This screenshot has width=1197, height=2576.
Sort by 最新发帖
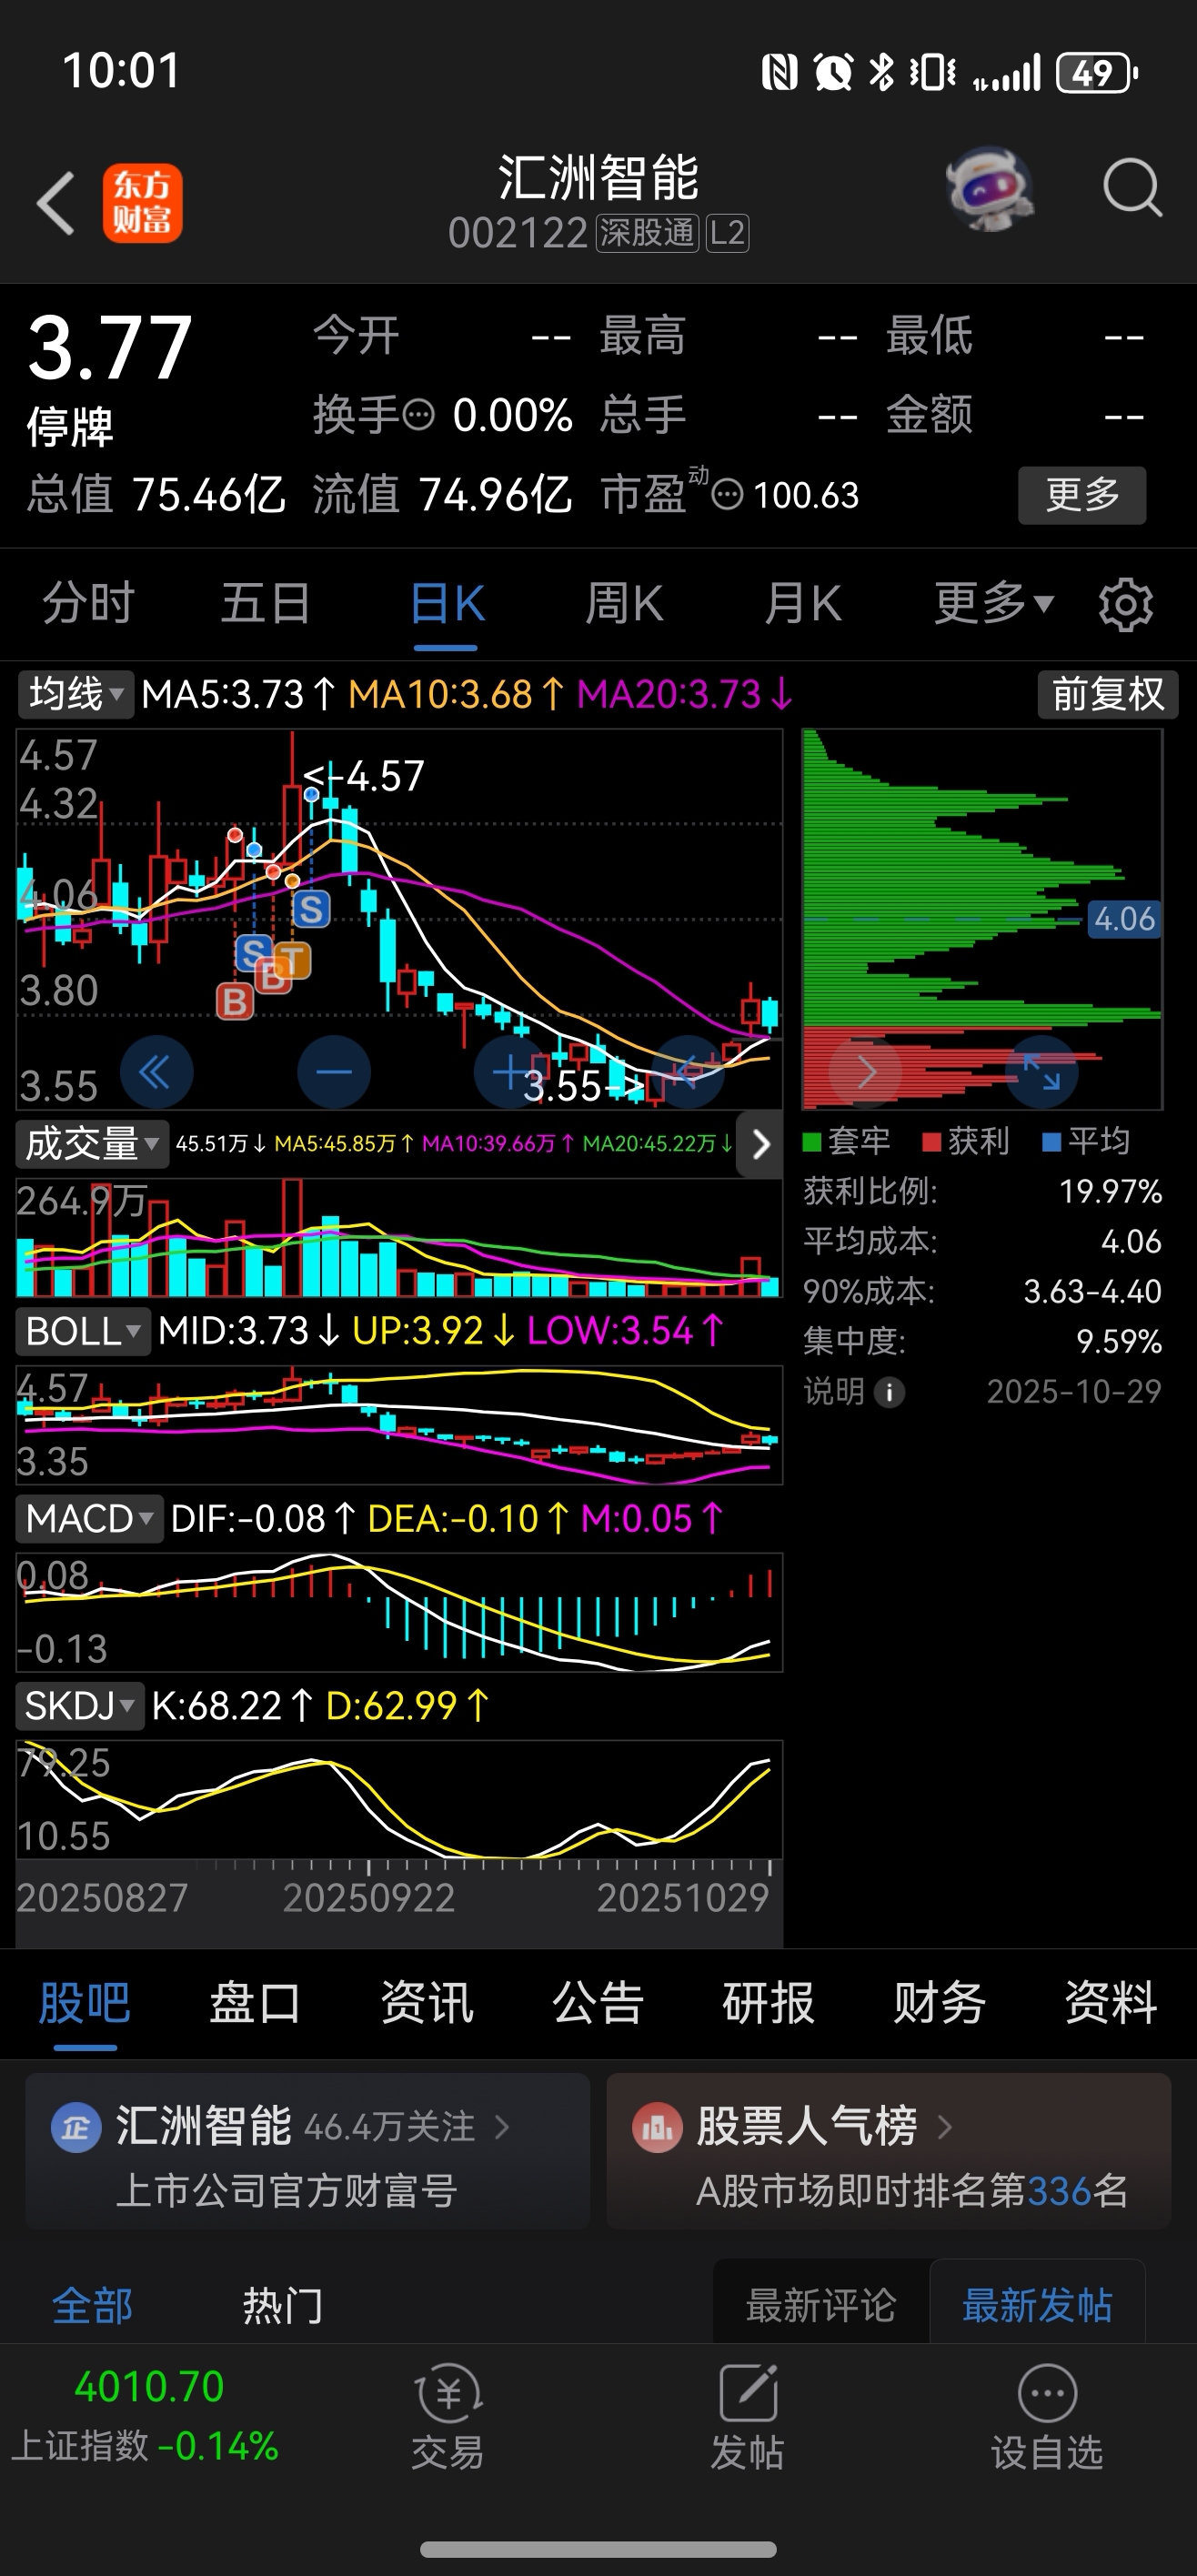(x=1037, y=2304)
